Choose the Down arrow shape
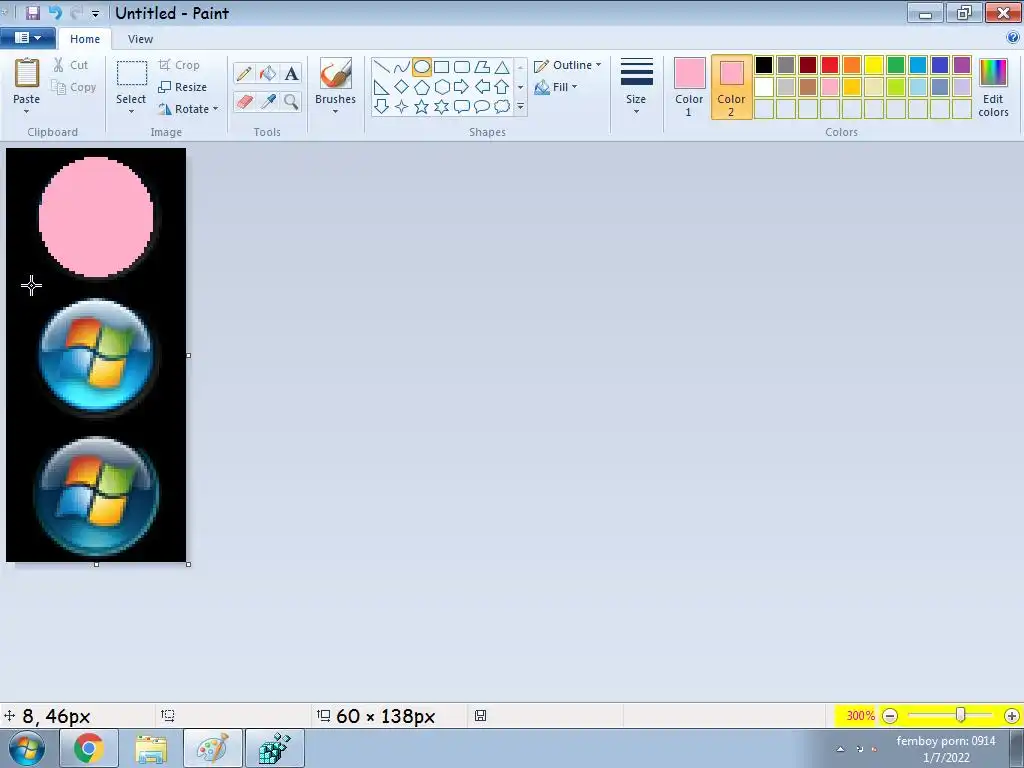This screenshot has width=1024, height=768. tap(381, 106)
